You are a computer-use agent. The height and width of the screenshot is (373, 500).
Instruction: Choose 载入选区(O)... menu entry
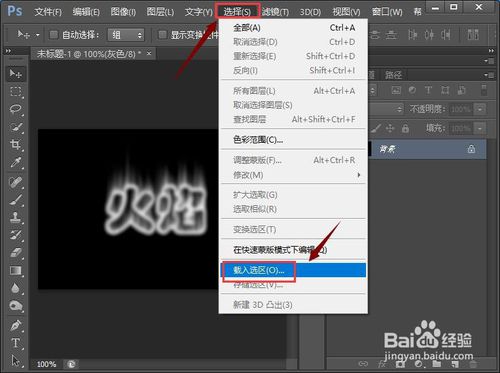[293, 270]
